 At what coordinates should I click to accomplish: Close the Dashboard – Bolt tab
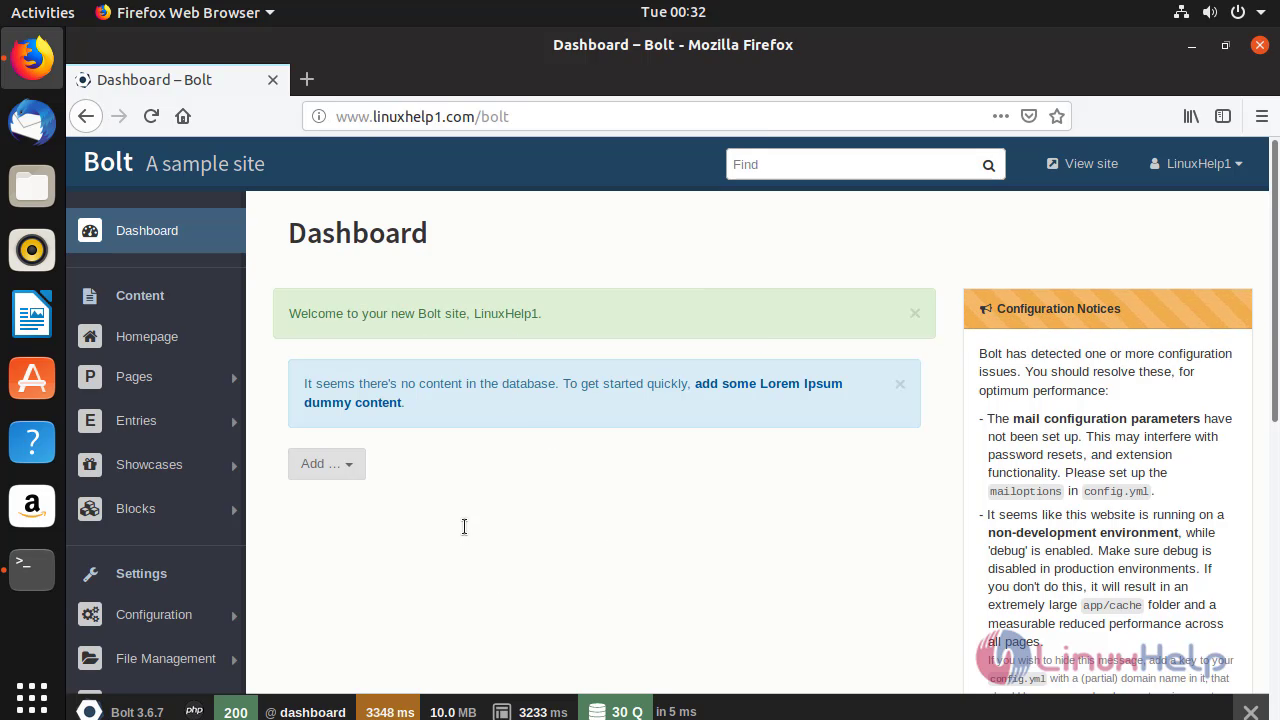tap(273, 80)
